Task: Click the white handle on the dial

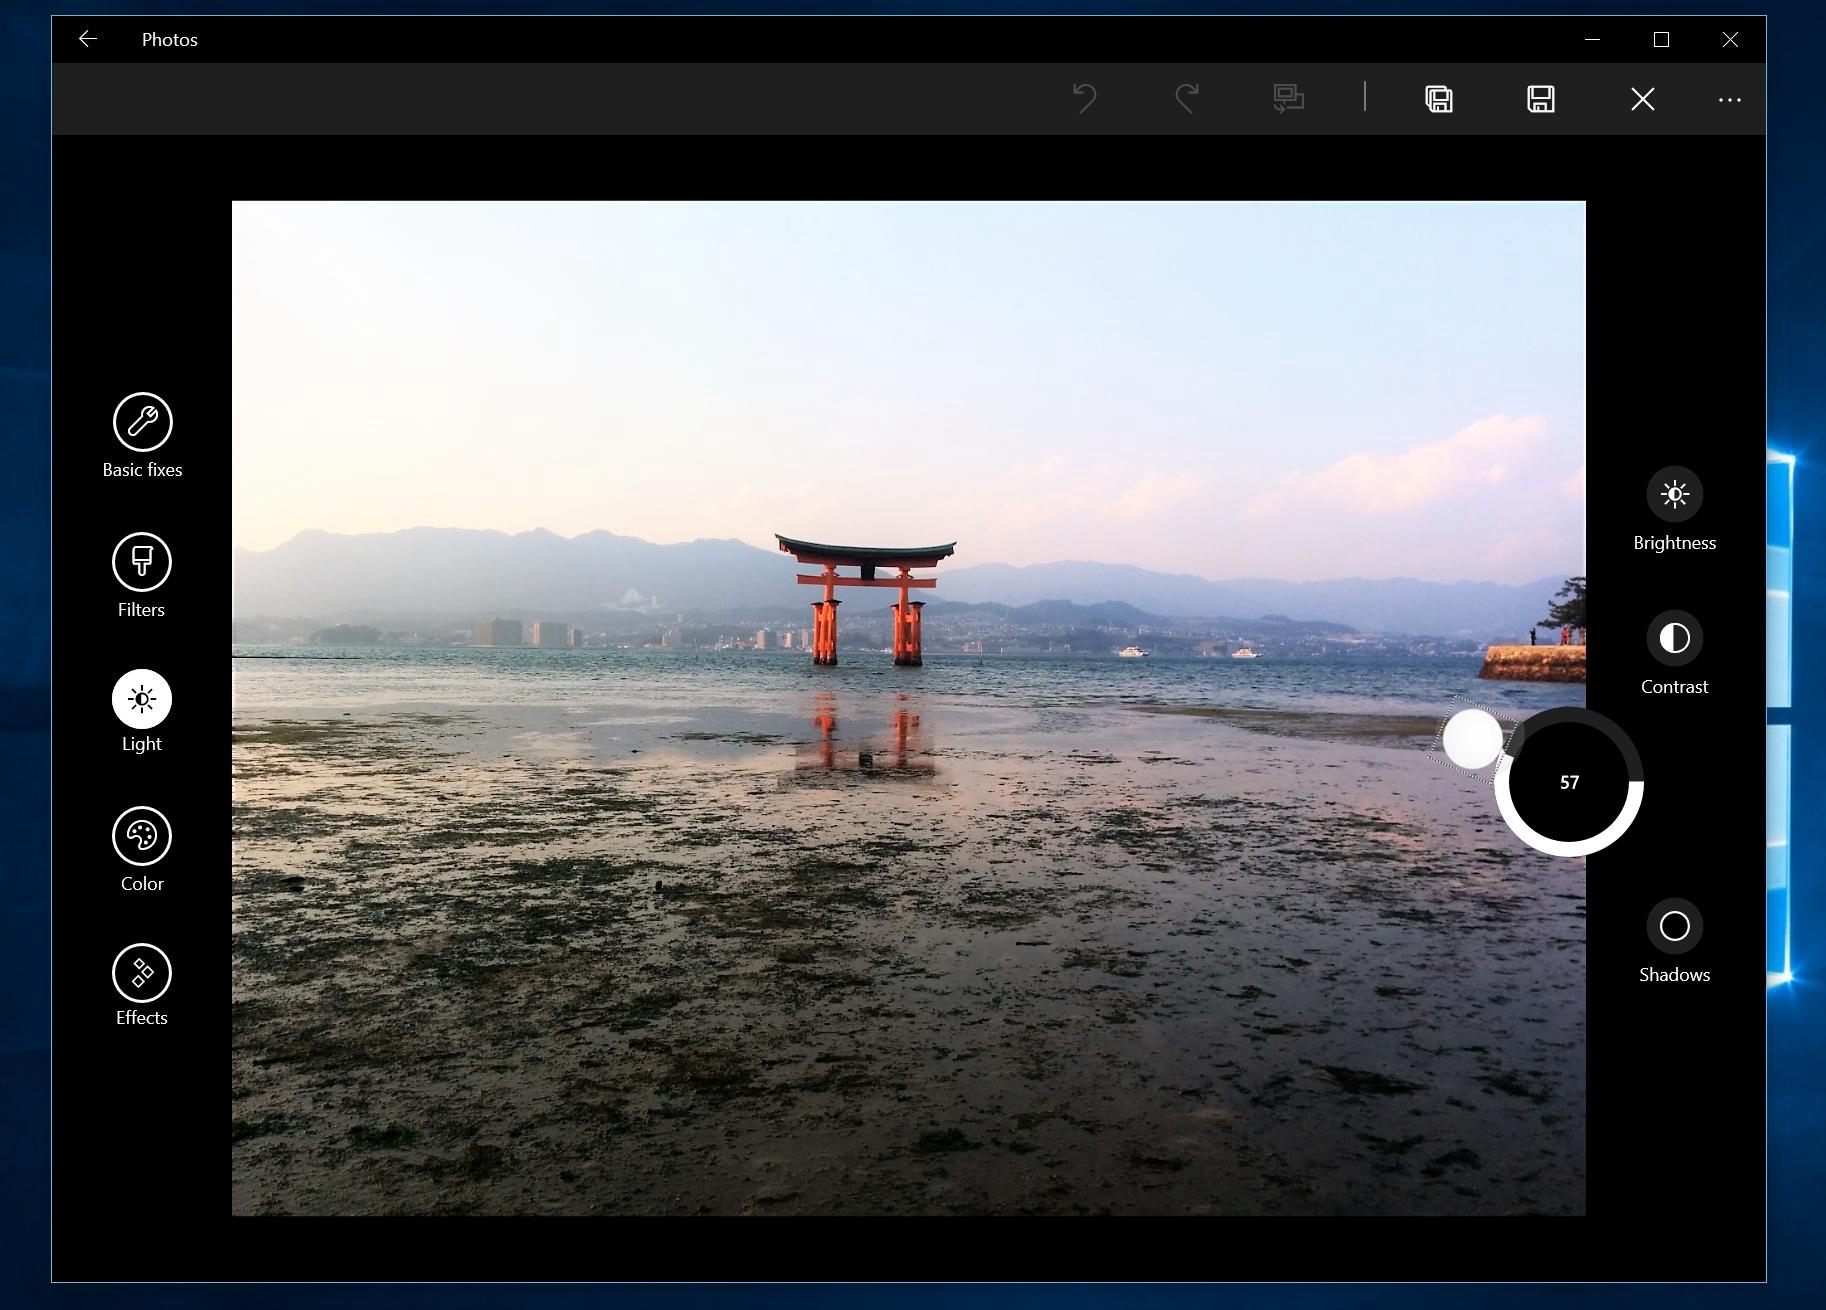Action: coord(1472,739)
